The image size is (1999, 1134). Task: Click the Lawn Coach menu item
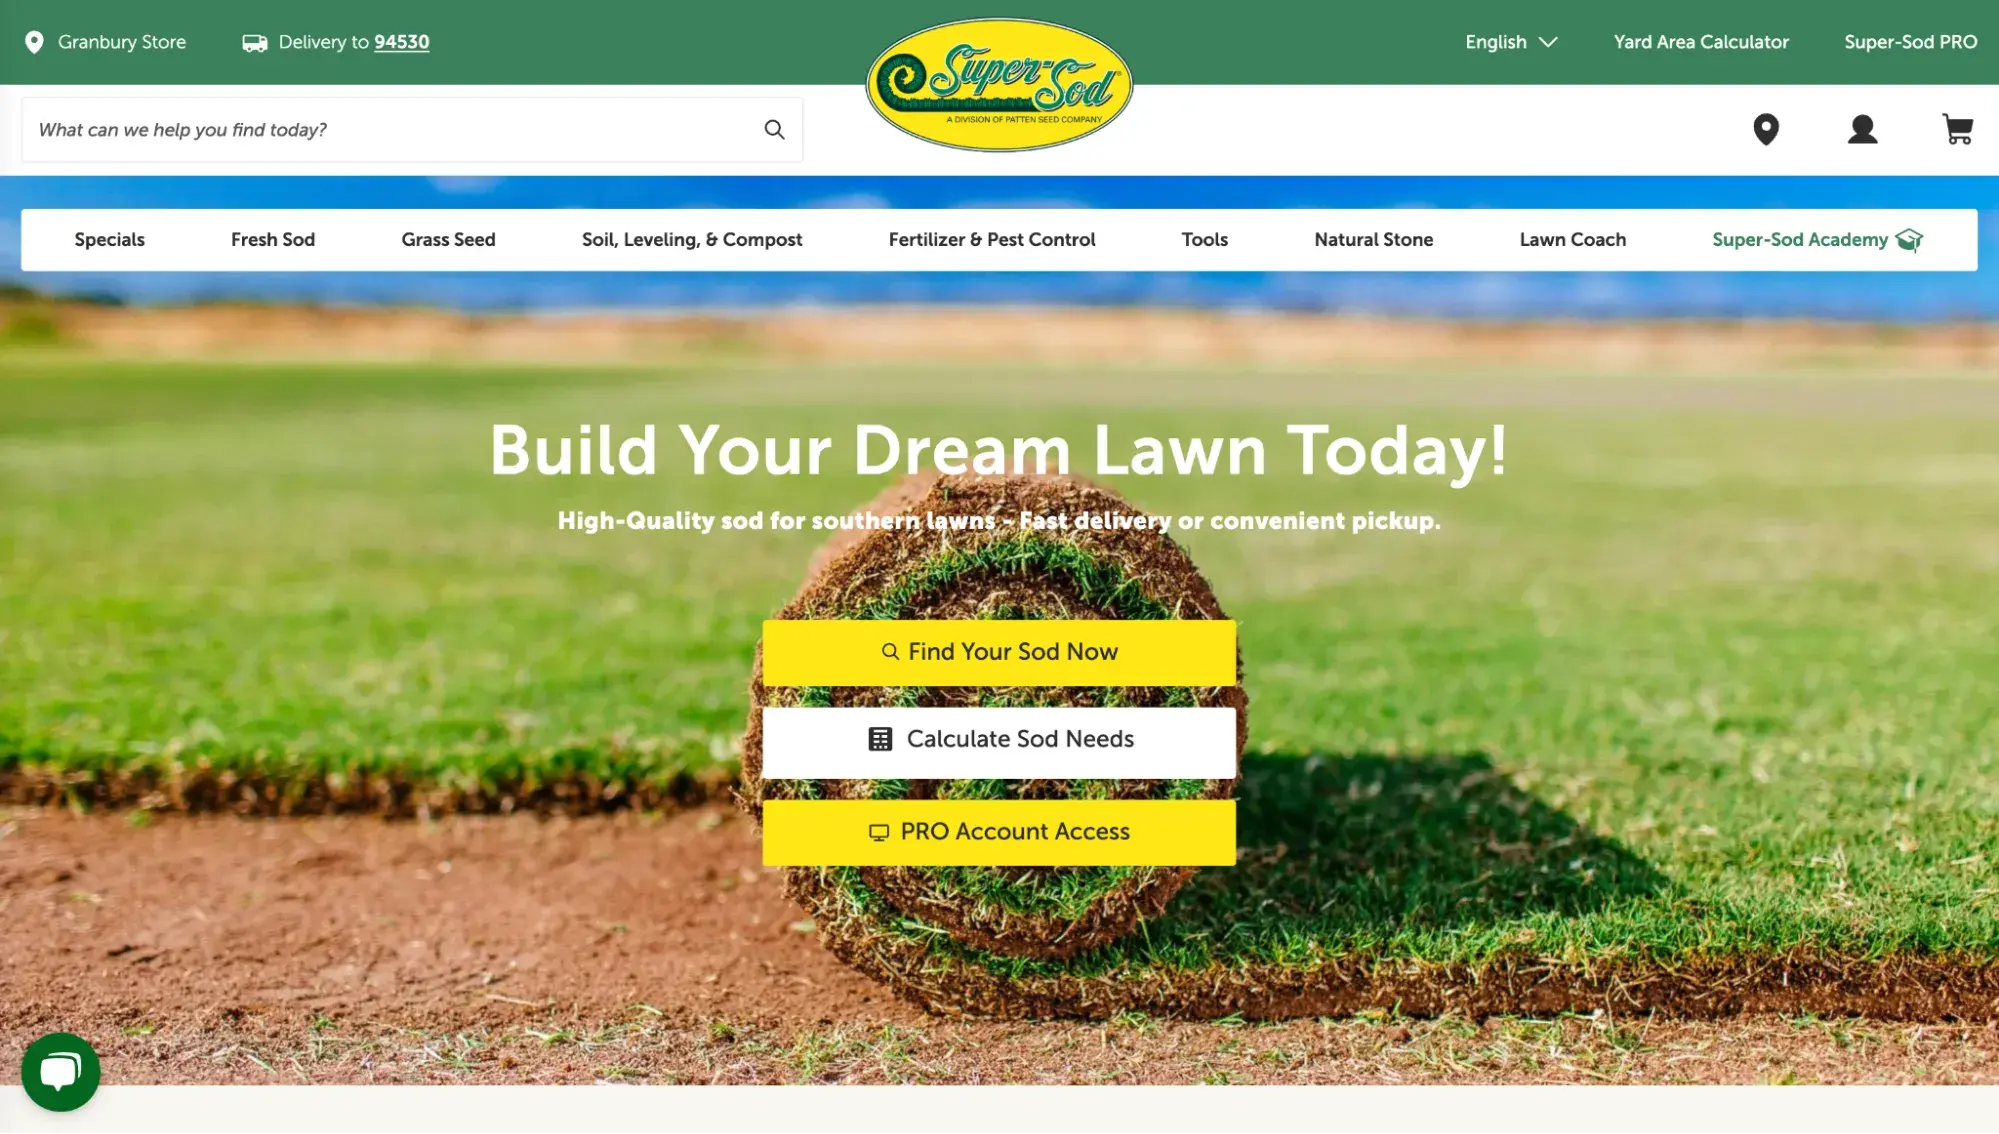[1572, 239]
